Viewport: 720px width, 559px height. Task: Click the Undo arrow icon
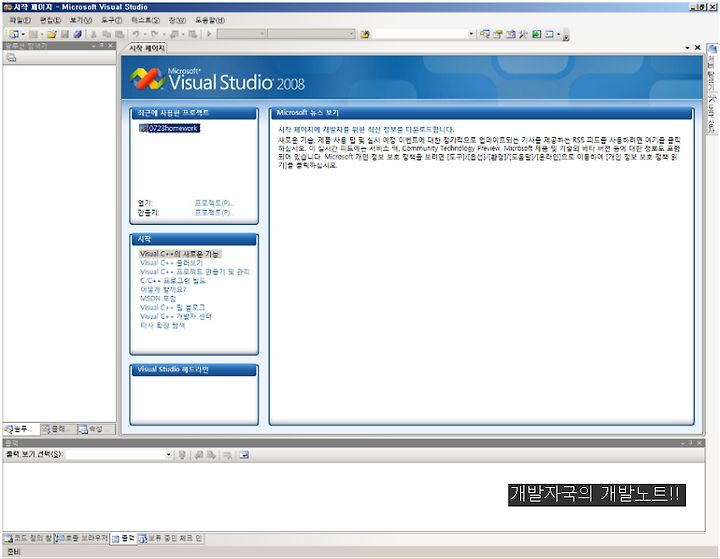[x=136, y=34]
